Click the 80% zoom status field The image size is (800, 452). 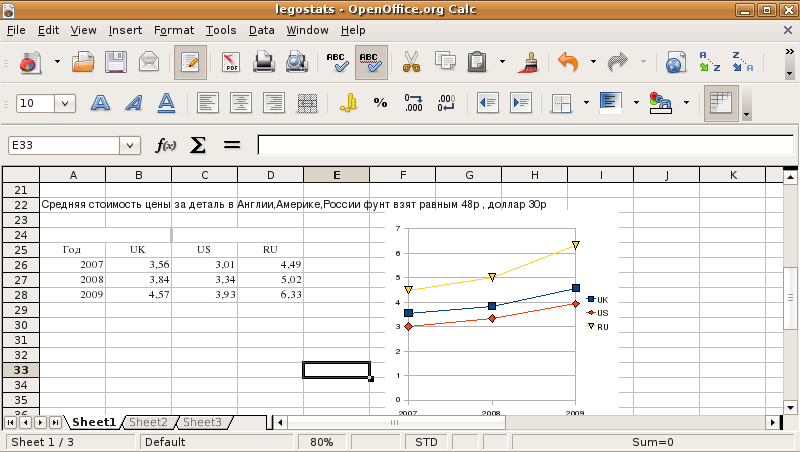point(321,442)
